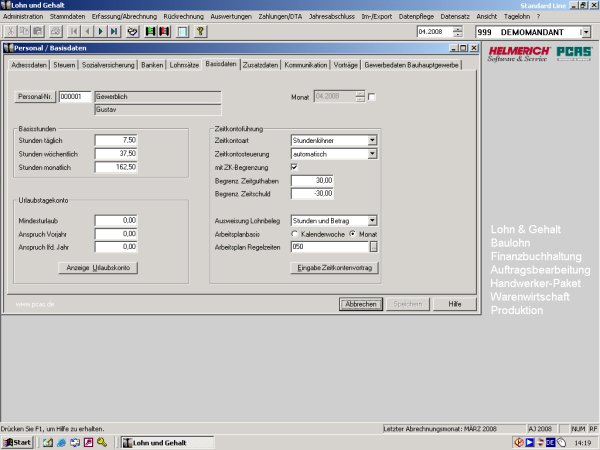Go to the previous record arrow
The height and width of the screenshot is (450, 600).
(x=87, y=31)
